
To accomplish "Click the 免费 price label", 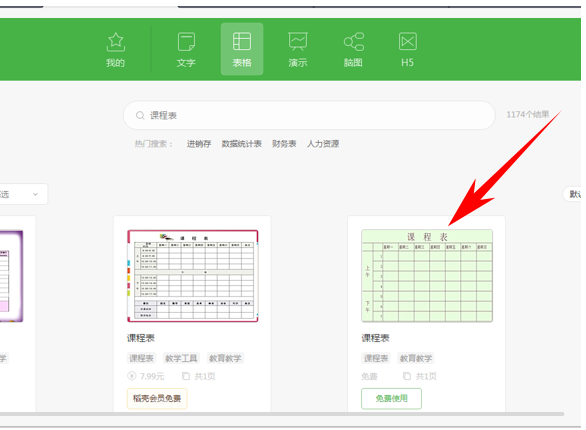I will (x=369, y=376).
